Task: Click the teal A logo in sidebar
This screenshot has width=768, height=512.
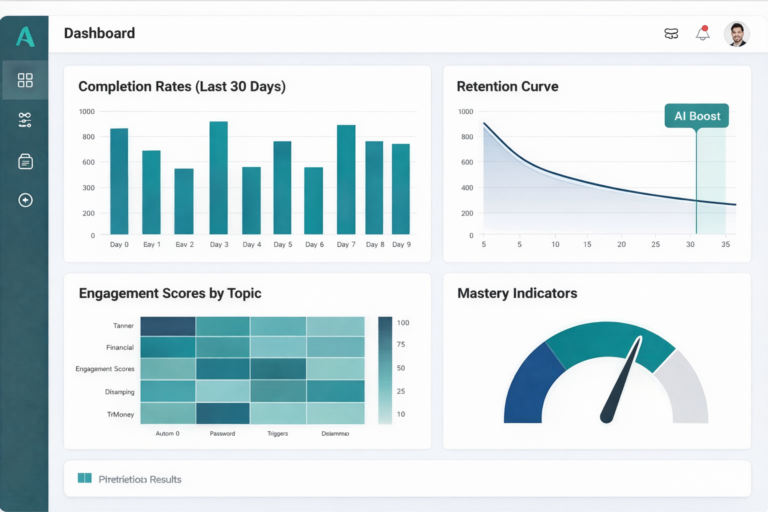Action: 25,37
